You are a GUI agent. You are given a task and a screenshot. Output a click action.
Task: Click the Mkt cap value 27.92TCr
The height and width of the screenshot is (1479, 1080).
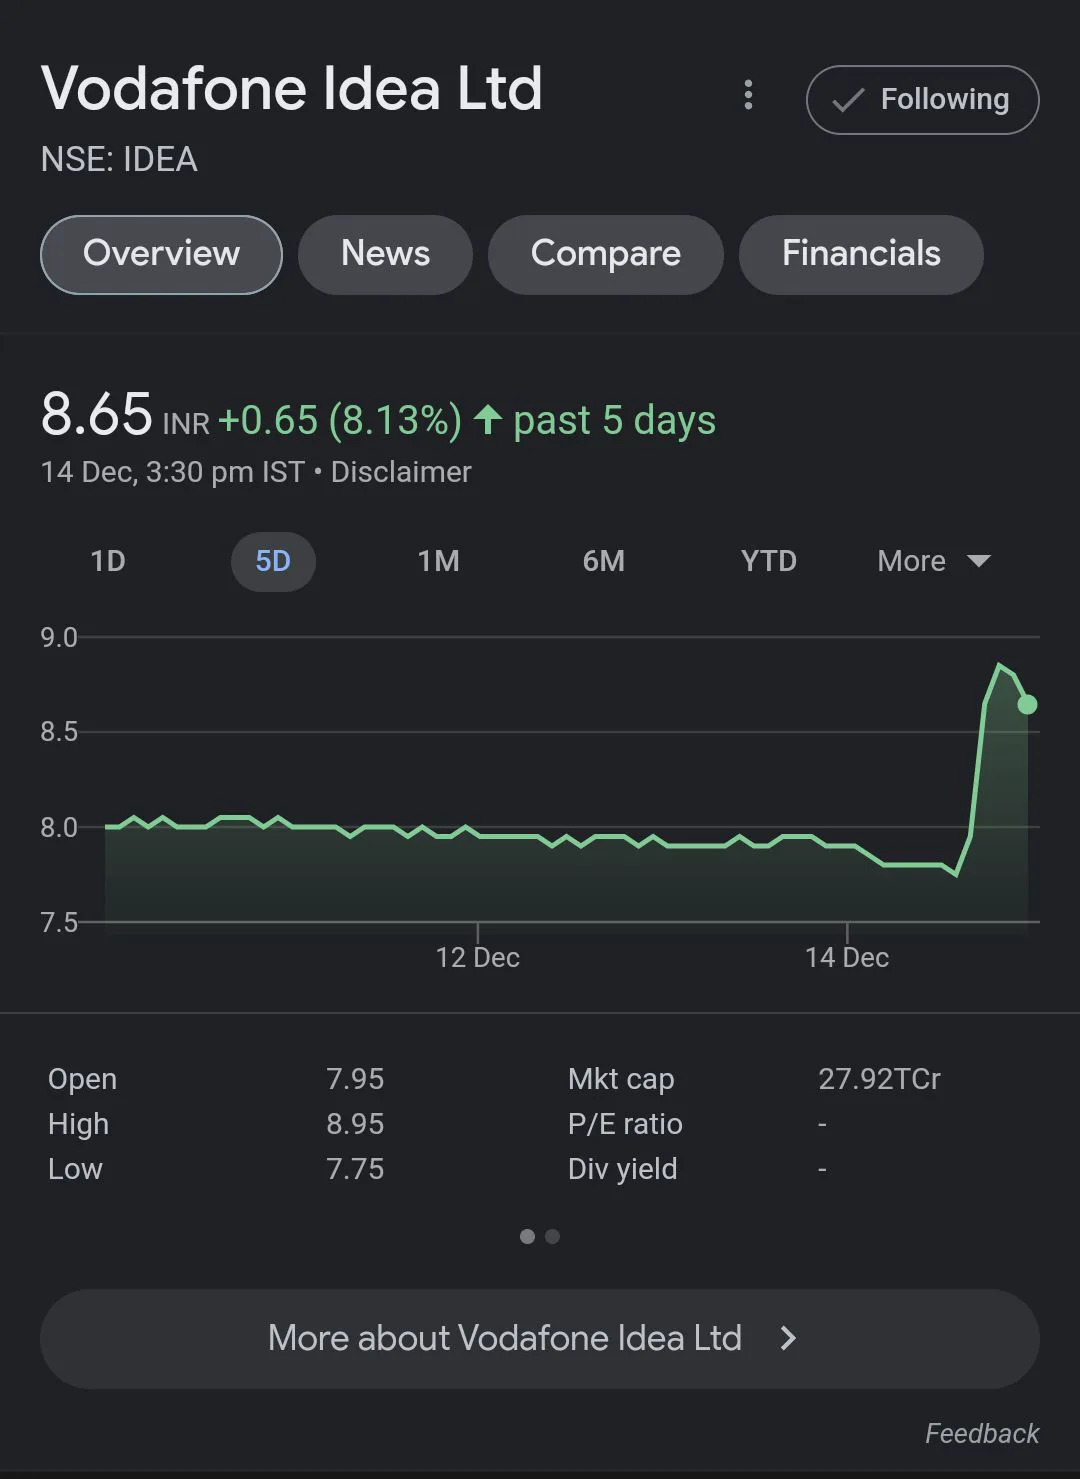coord(879,1079)
